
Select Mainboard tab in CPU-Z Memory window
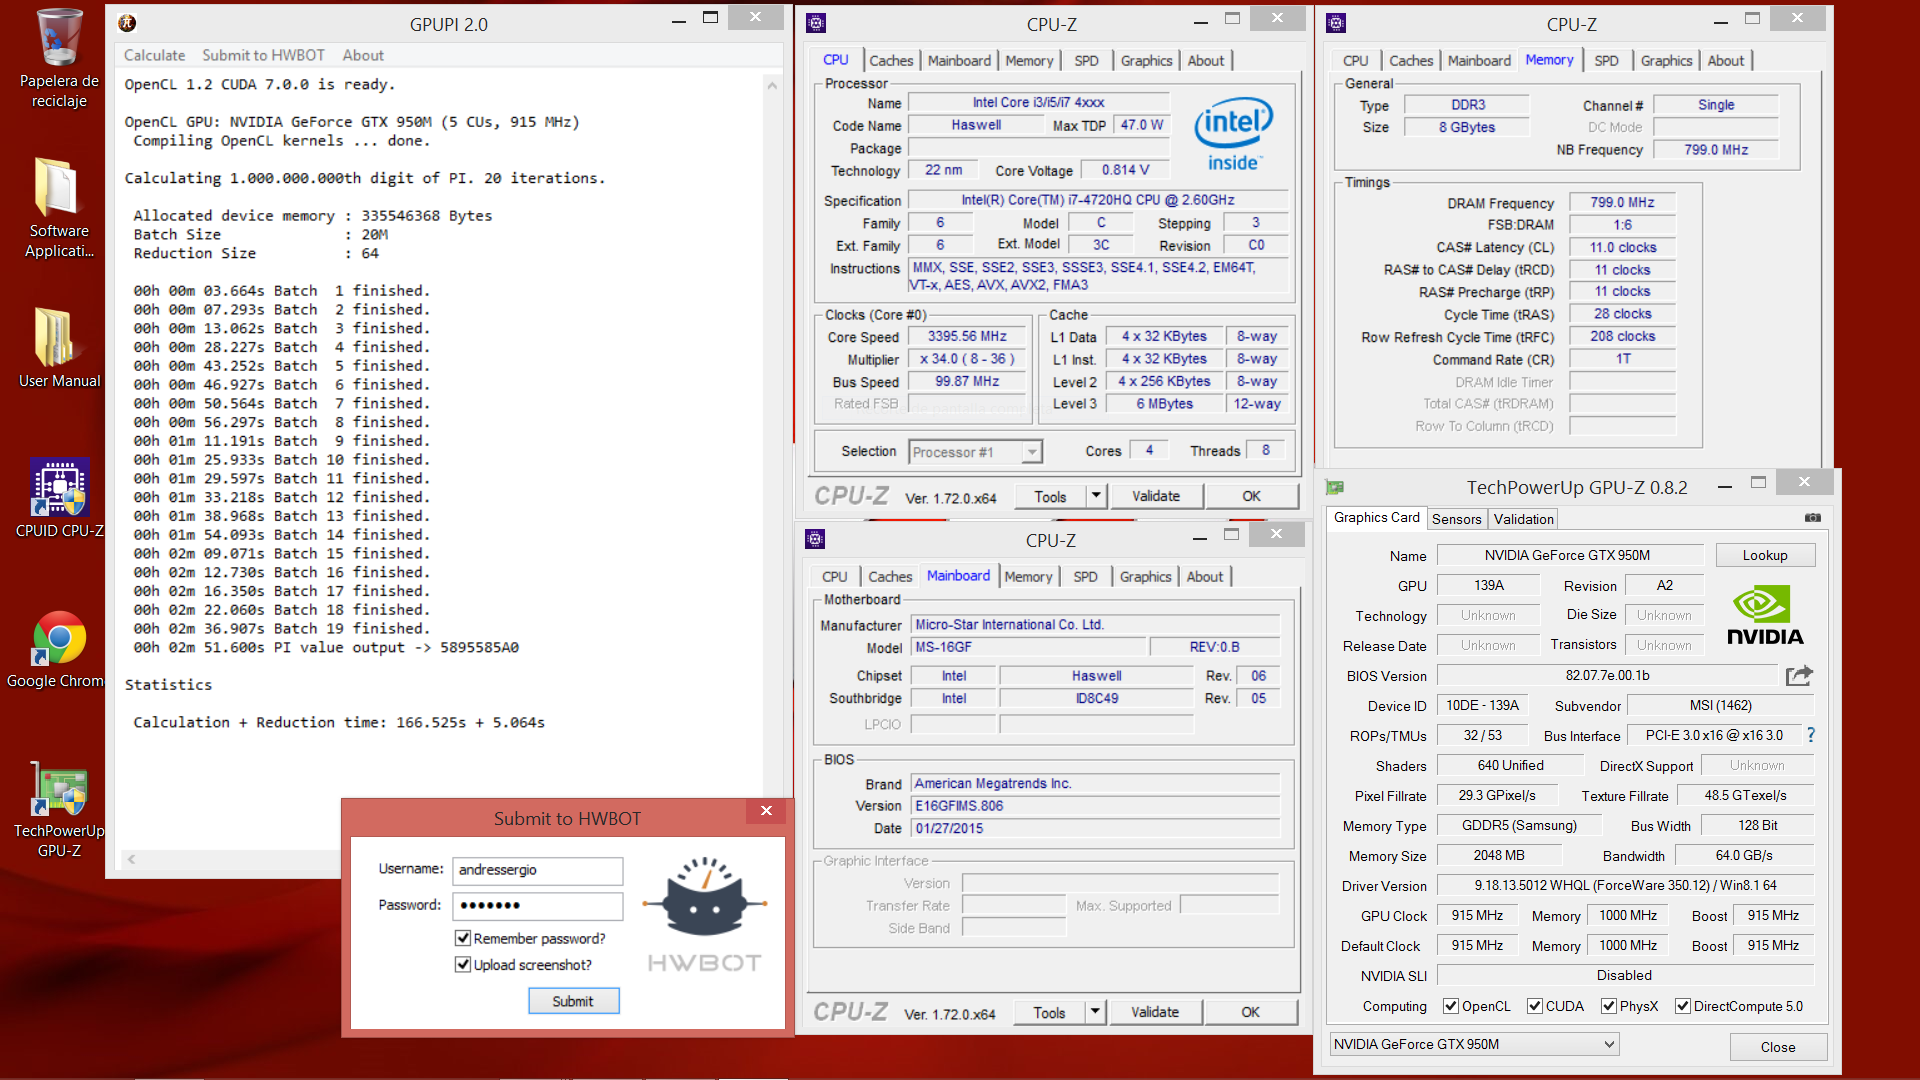pos(1479,60)
